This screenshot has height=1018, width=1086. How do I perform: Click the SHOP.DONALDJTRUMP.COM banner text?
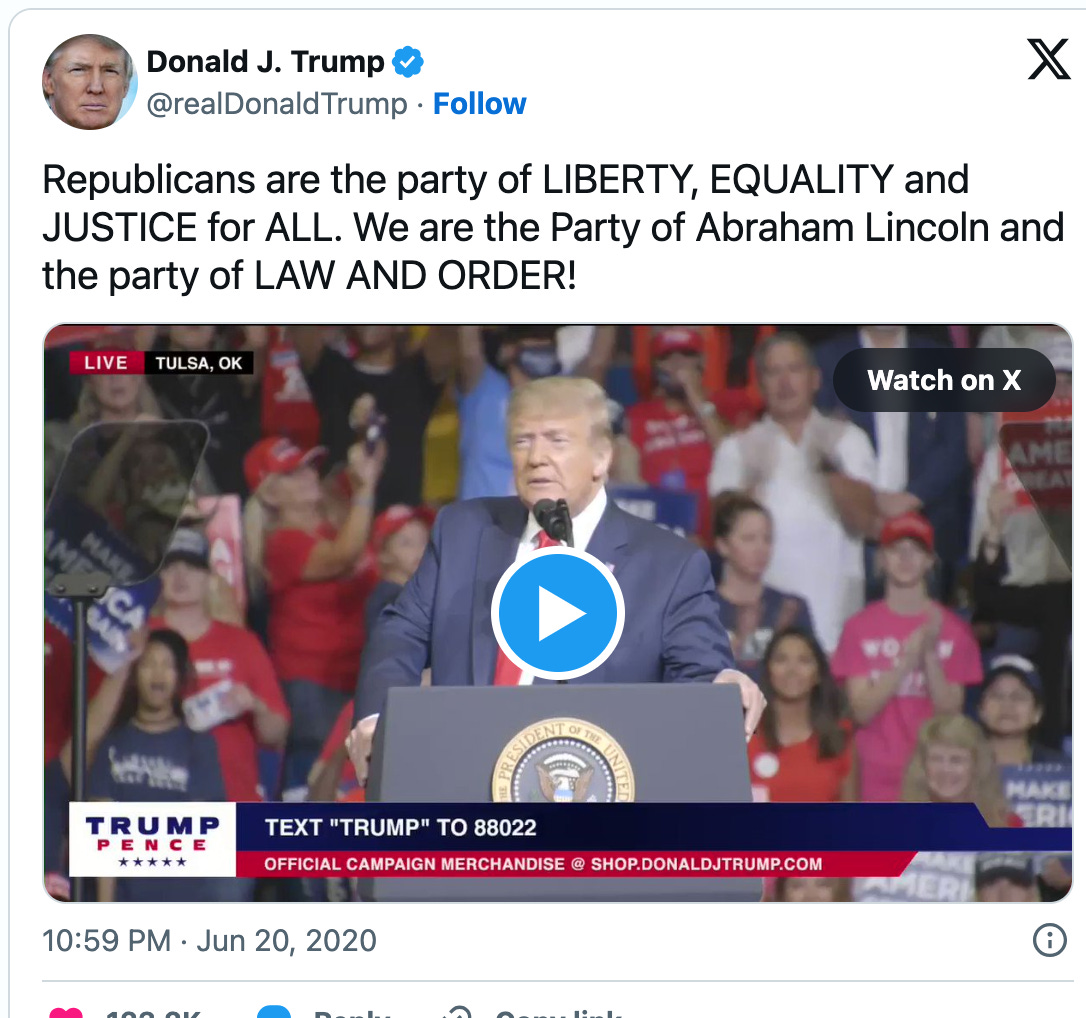point(706,864)
